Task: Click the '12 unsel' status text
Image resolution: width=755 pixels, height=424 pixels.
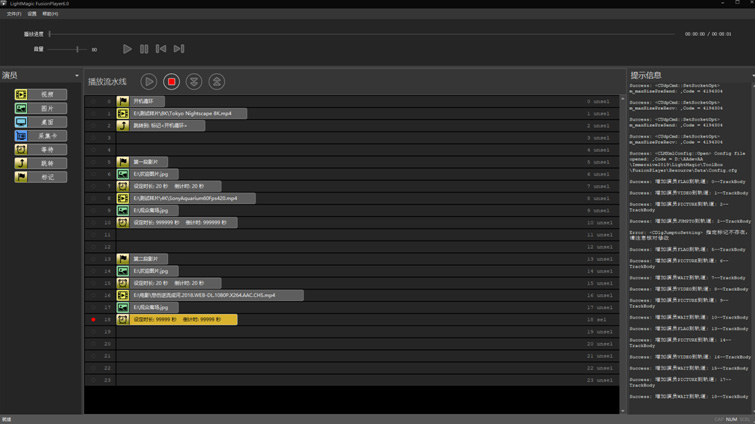Action: pos(599,247)
